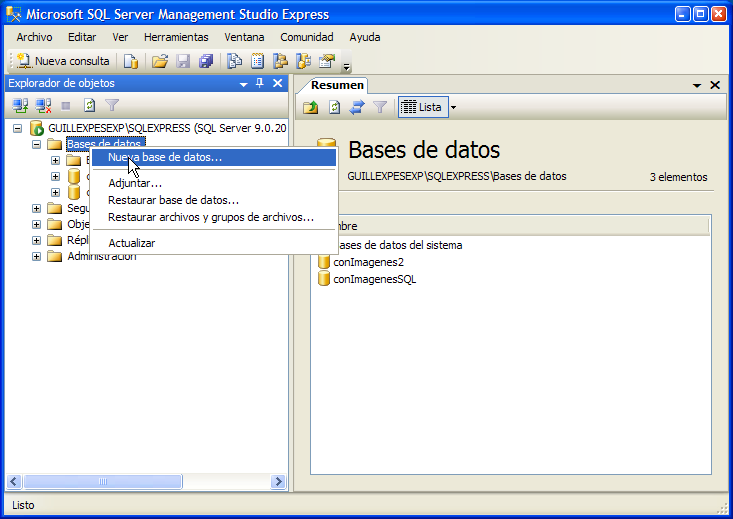
Task: Choose Adjuntar from the context menu
Action: click(214, 183)
